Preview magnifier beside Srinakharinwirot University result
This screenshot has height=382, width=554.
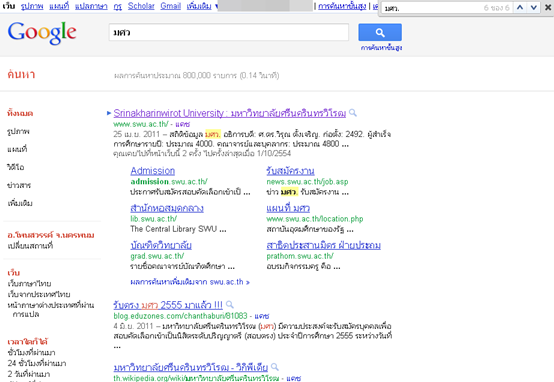[353, 113]
